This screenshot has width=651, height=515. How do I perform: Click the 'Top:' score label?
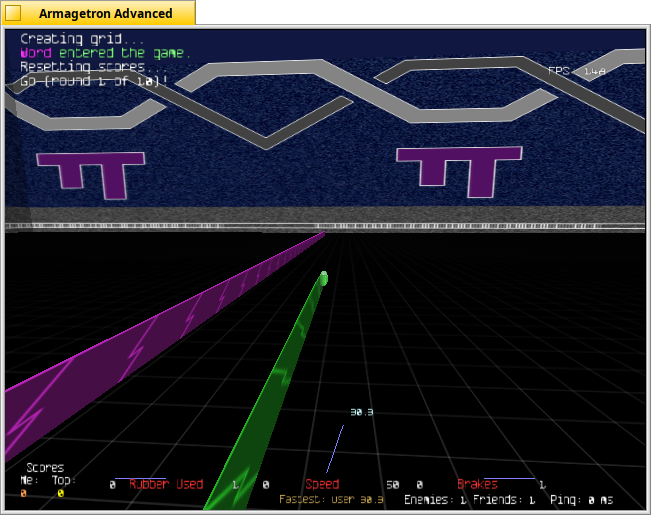click(x=64, y=481)
